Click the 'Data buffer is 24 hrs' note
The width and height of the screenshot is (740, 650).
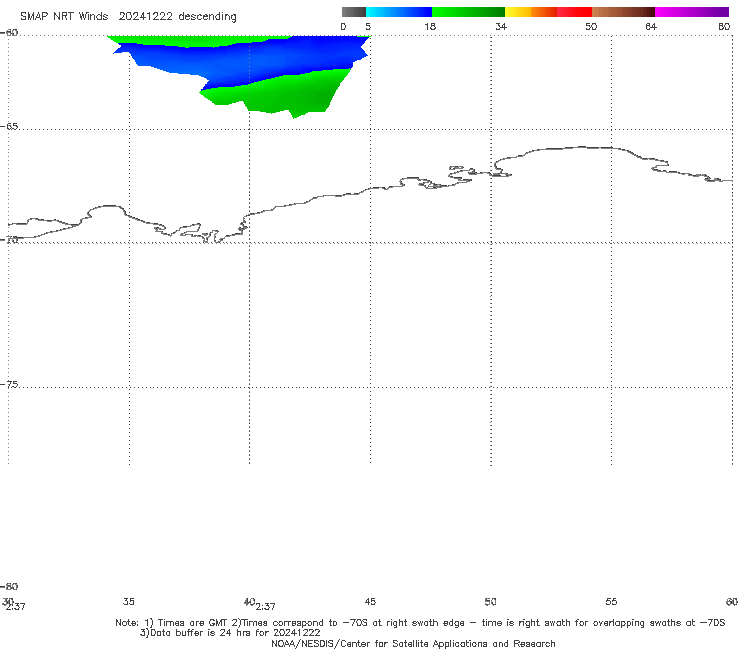point(230,633)
